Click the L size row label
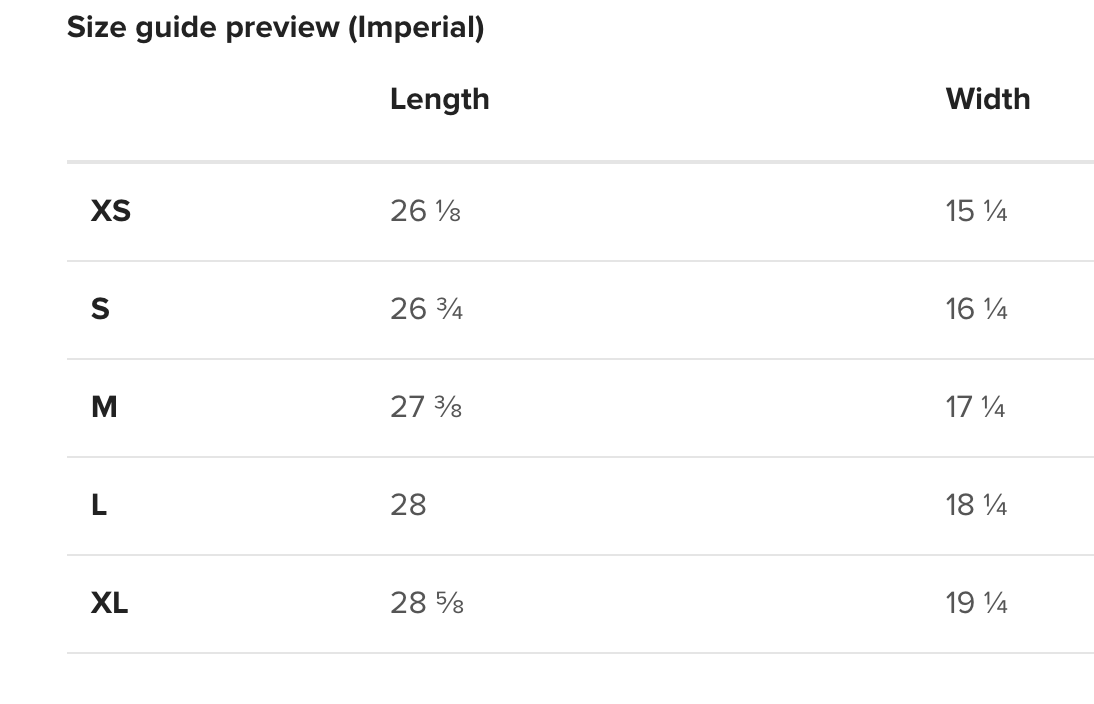The image size is (1094, 704). (x=99, y=505)
